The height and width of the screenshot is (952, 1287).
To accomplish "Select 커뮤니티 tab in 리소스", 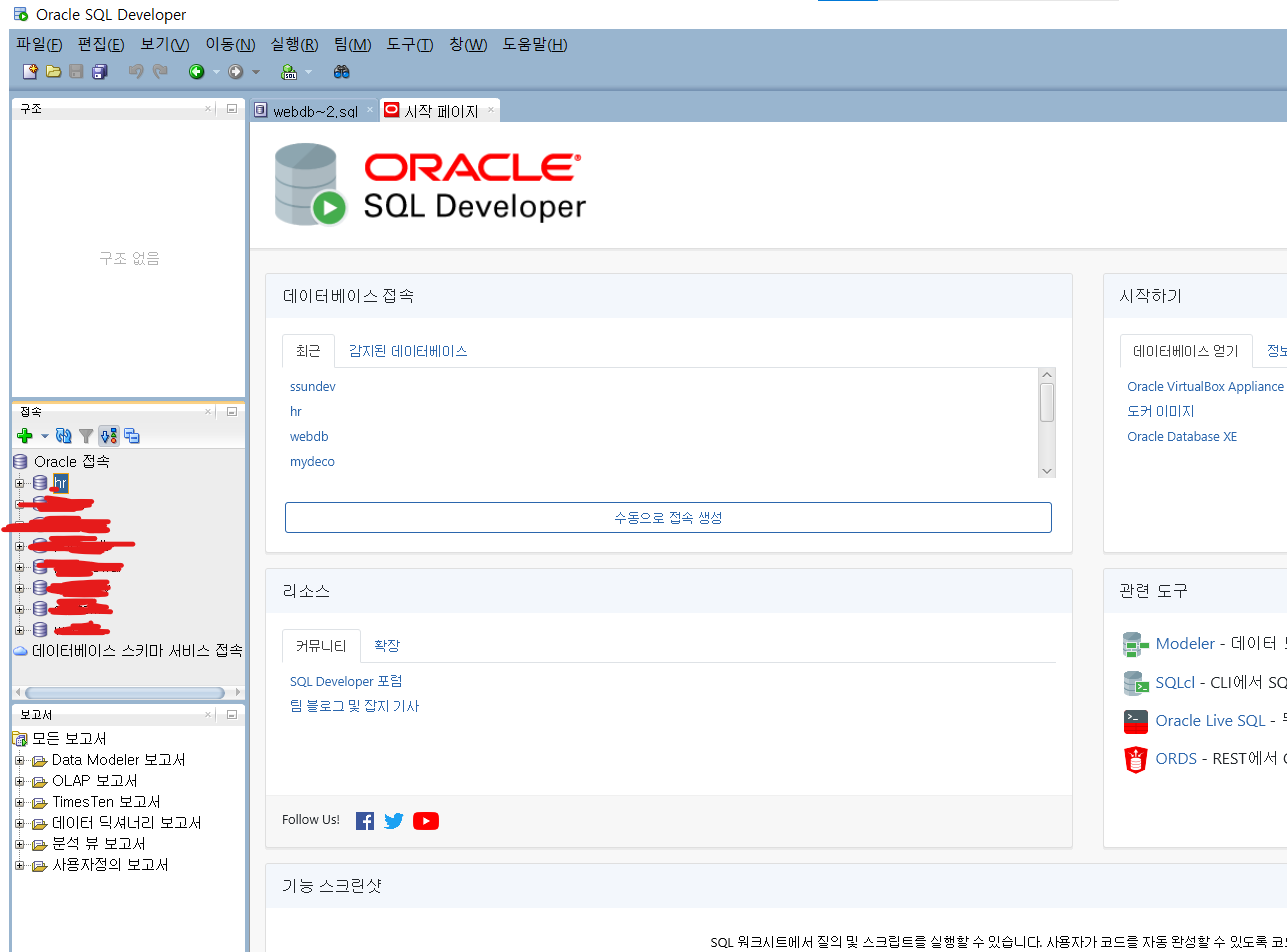I will tap(321, 646).
